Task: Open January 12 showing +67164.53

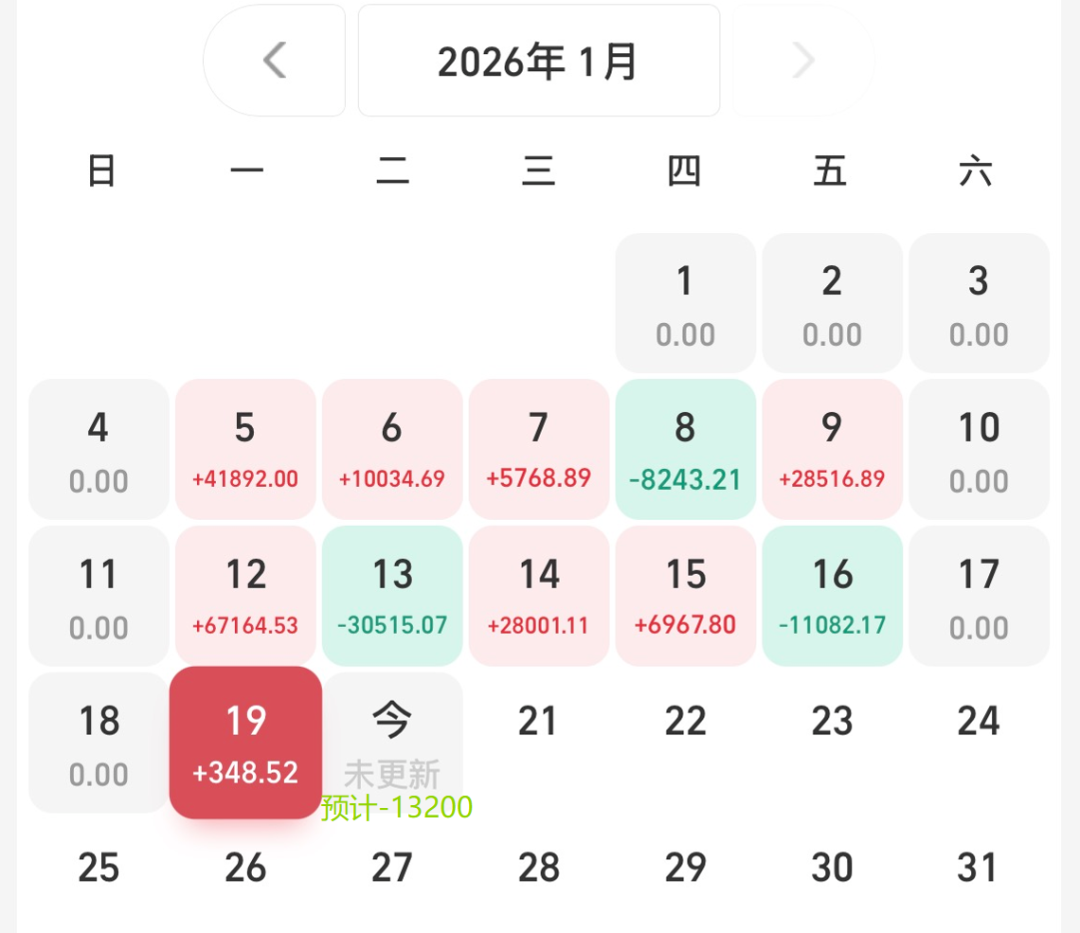Action: click(245, 596)
